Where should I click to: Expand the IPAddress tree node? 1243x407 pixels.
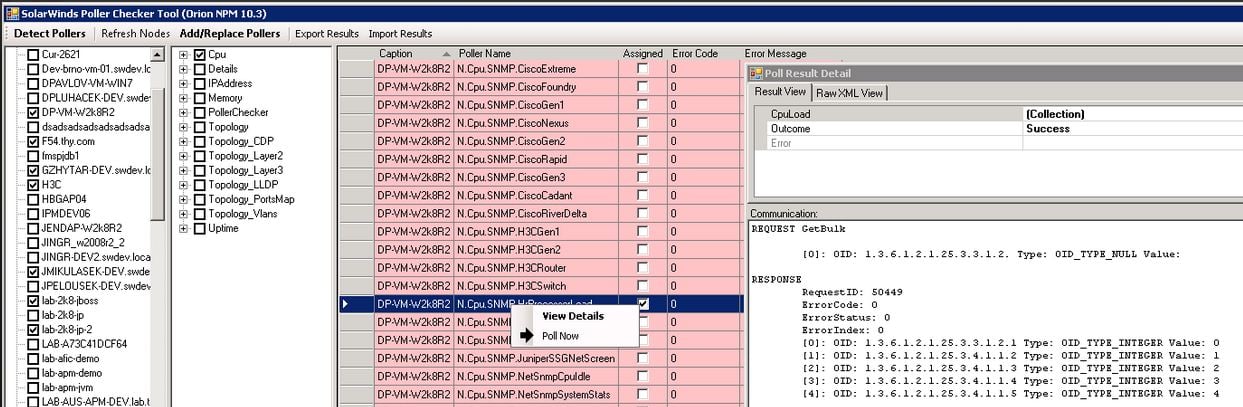pos(184,83)
